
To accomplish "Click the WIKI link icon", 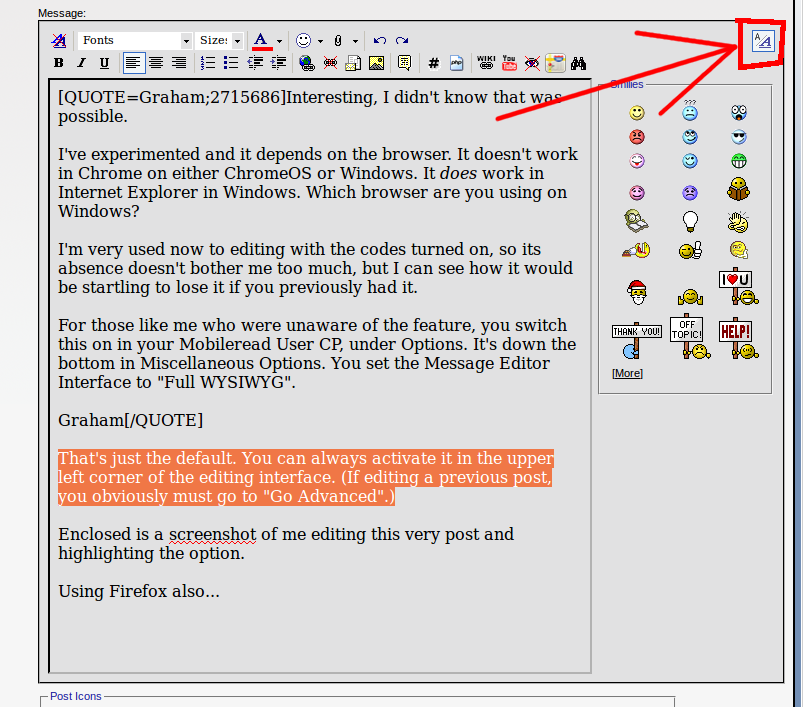I will pos(485,62).
